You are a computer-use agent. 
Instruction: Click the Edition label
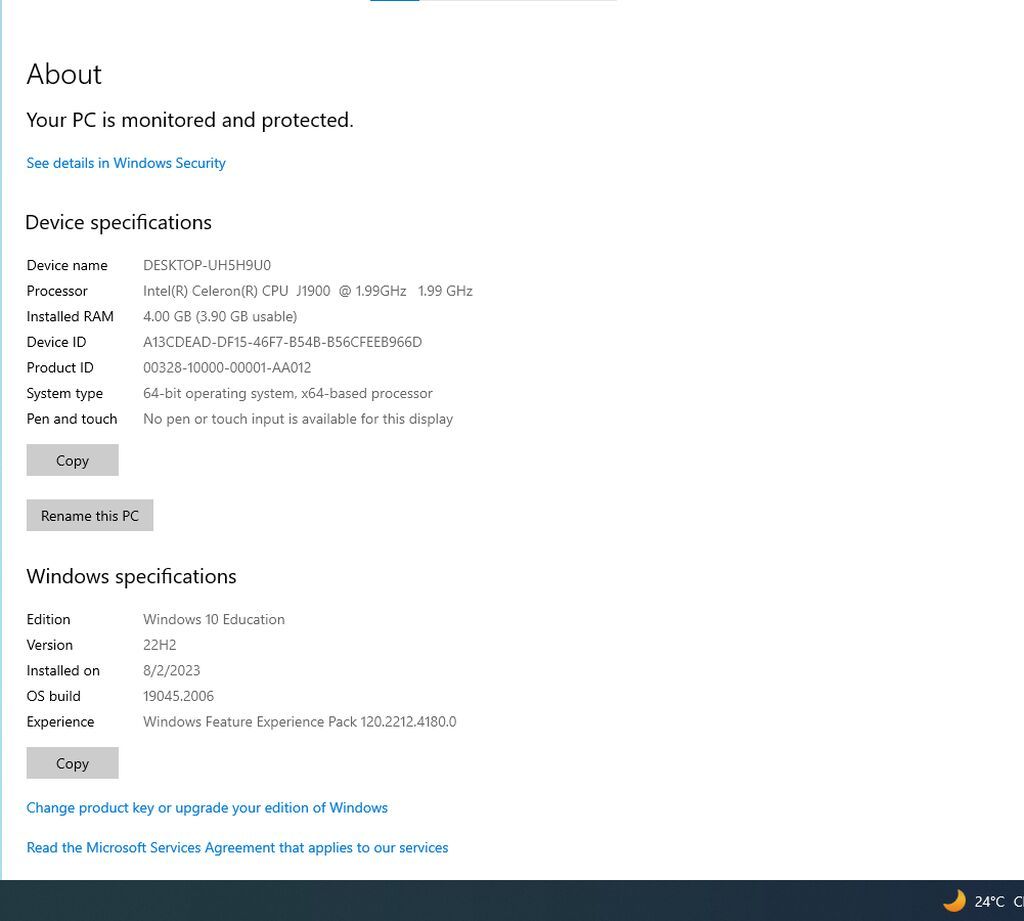[48, 619]
